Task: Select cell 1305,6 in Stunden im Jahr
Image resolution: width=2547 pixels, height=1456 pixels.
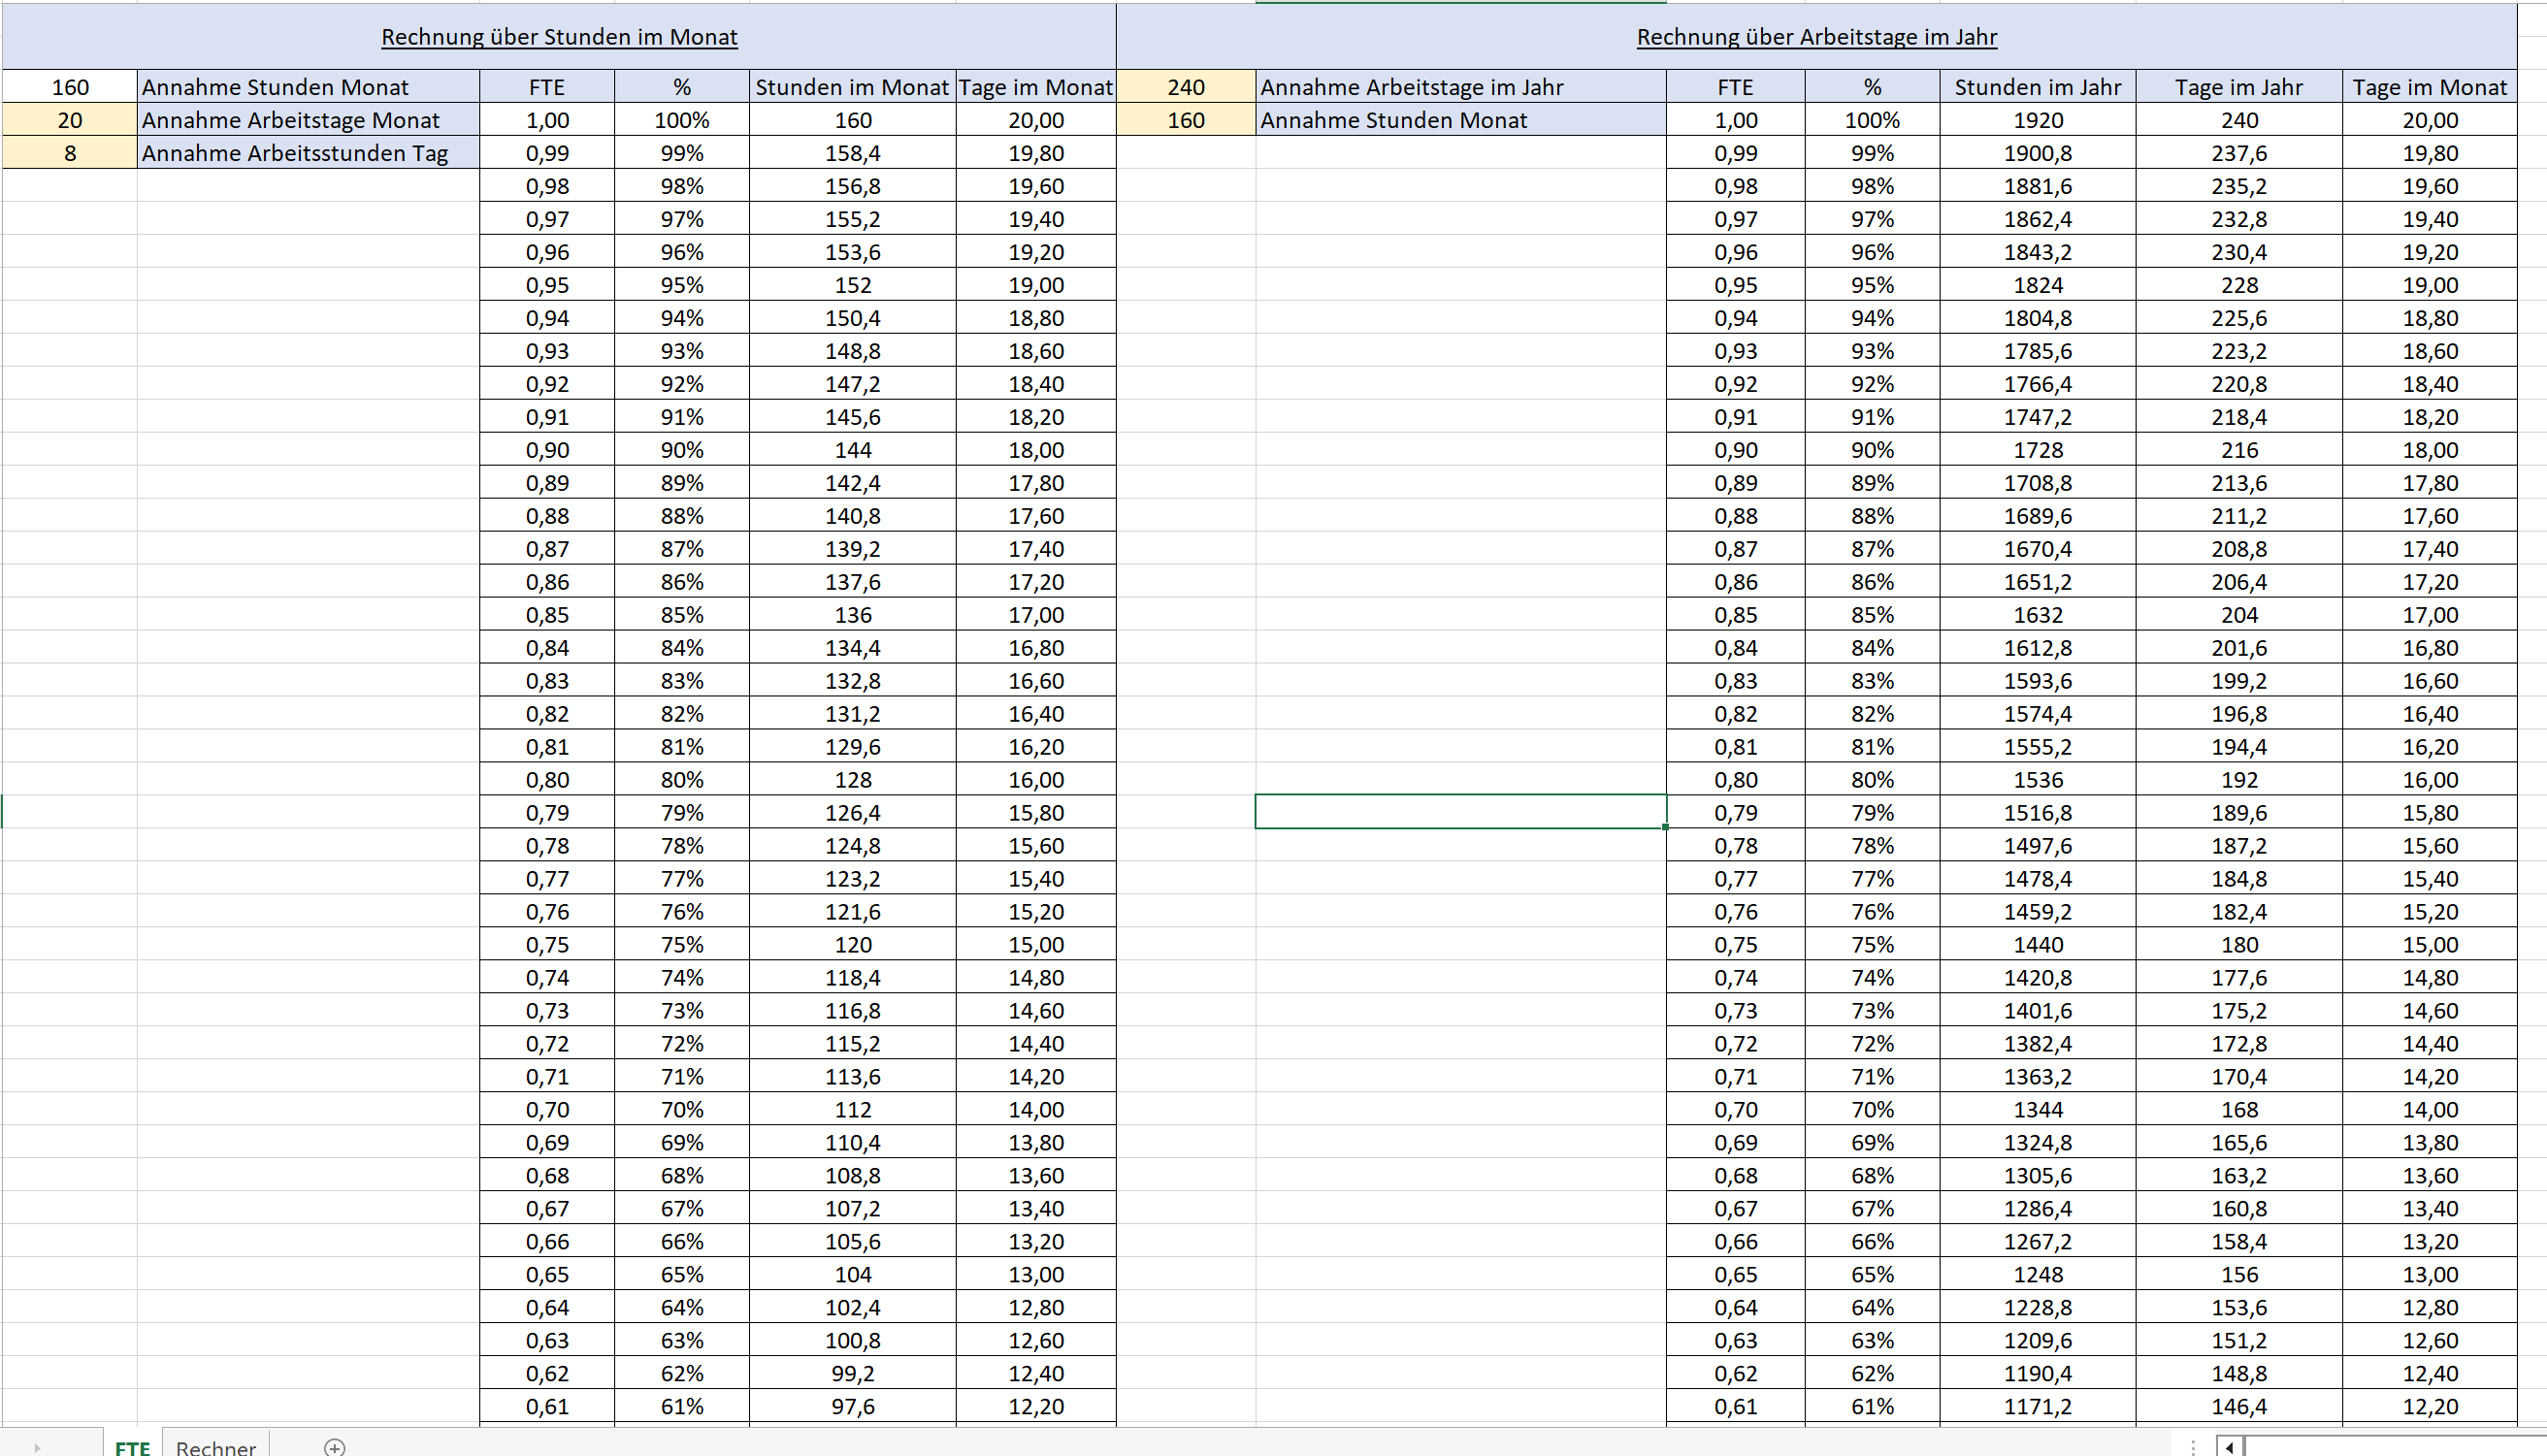Action: pos(2037,1176)
